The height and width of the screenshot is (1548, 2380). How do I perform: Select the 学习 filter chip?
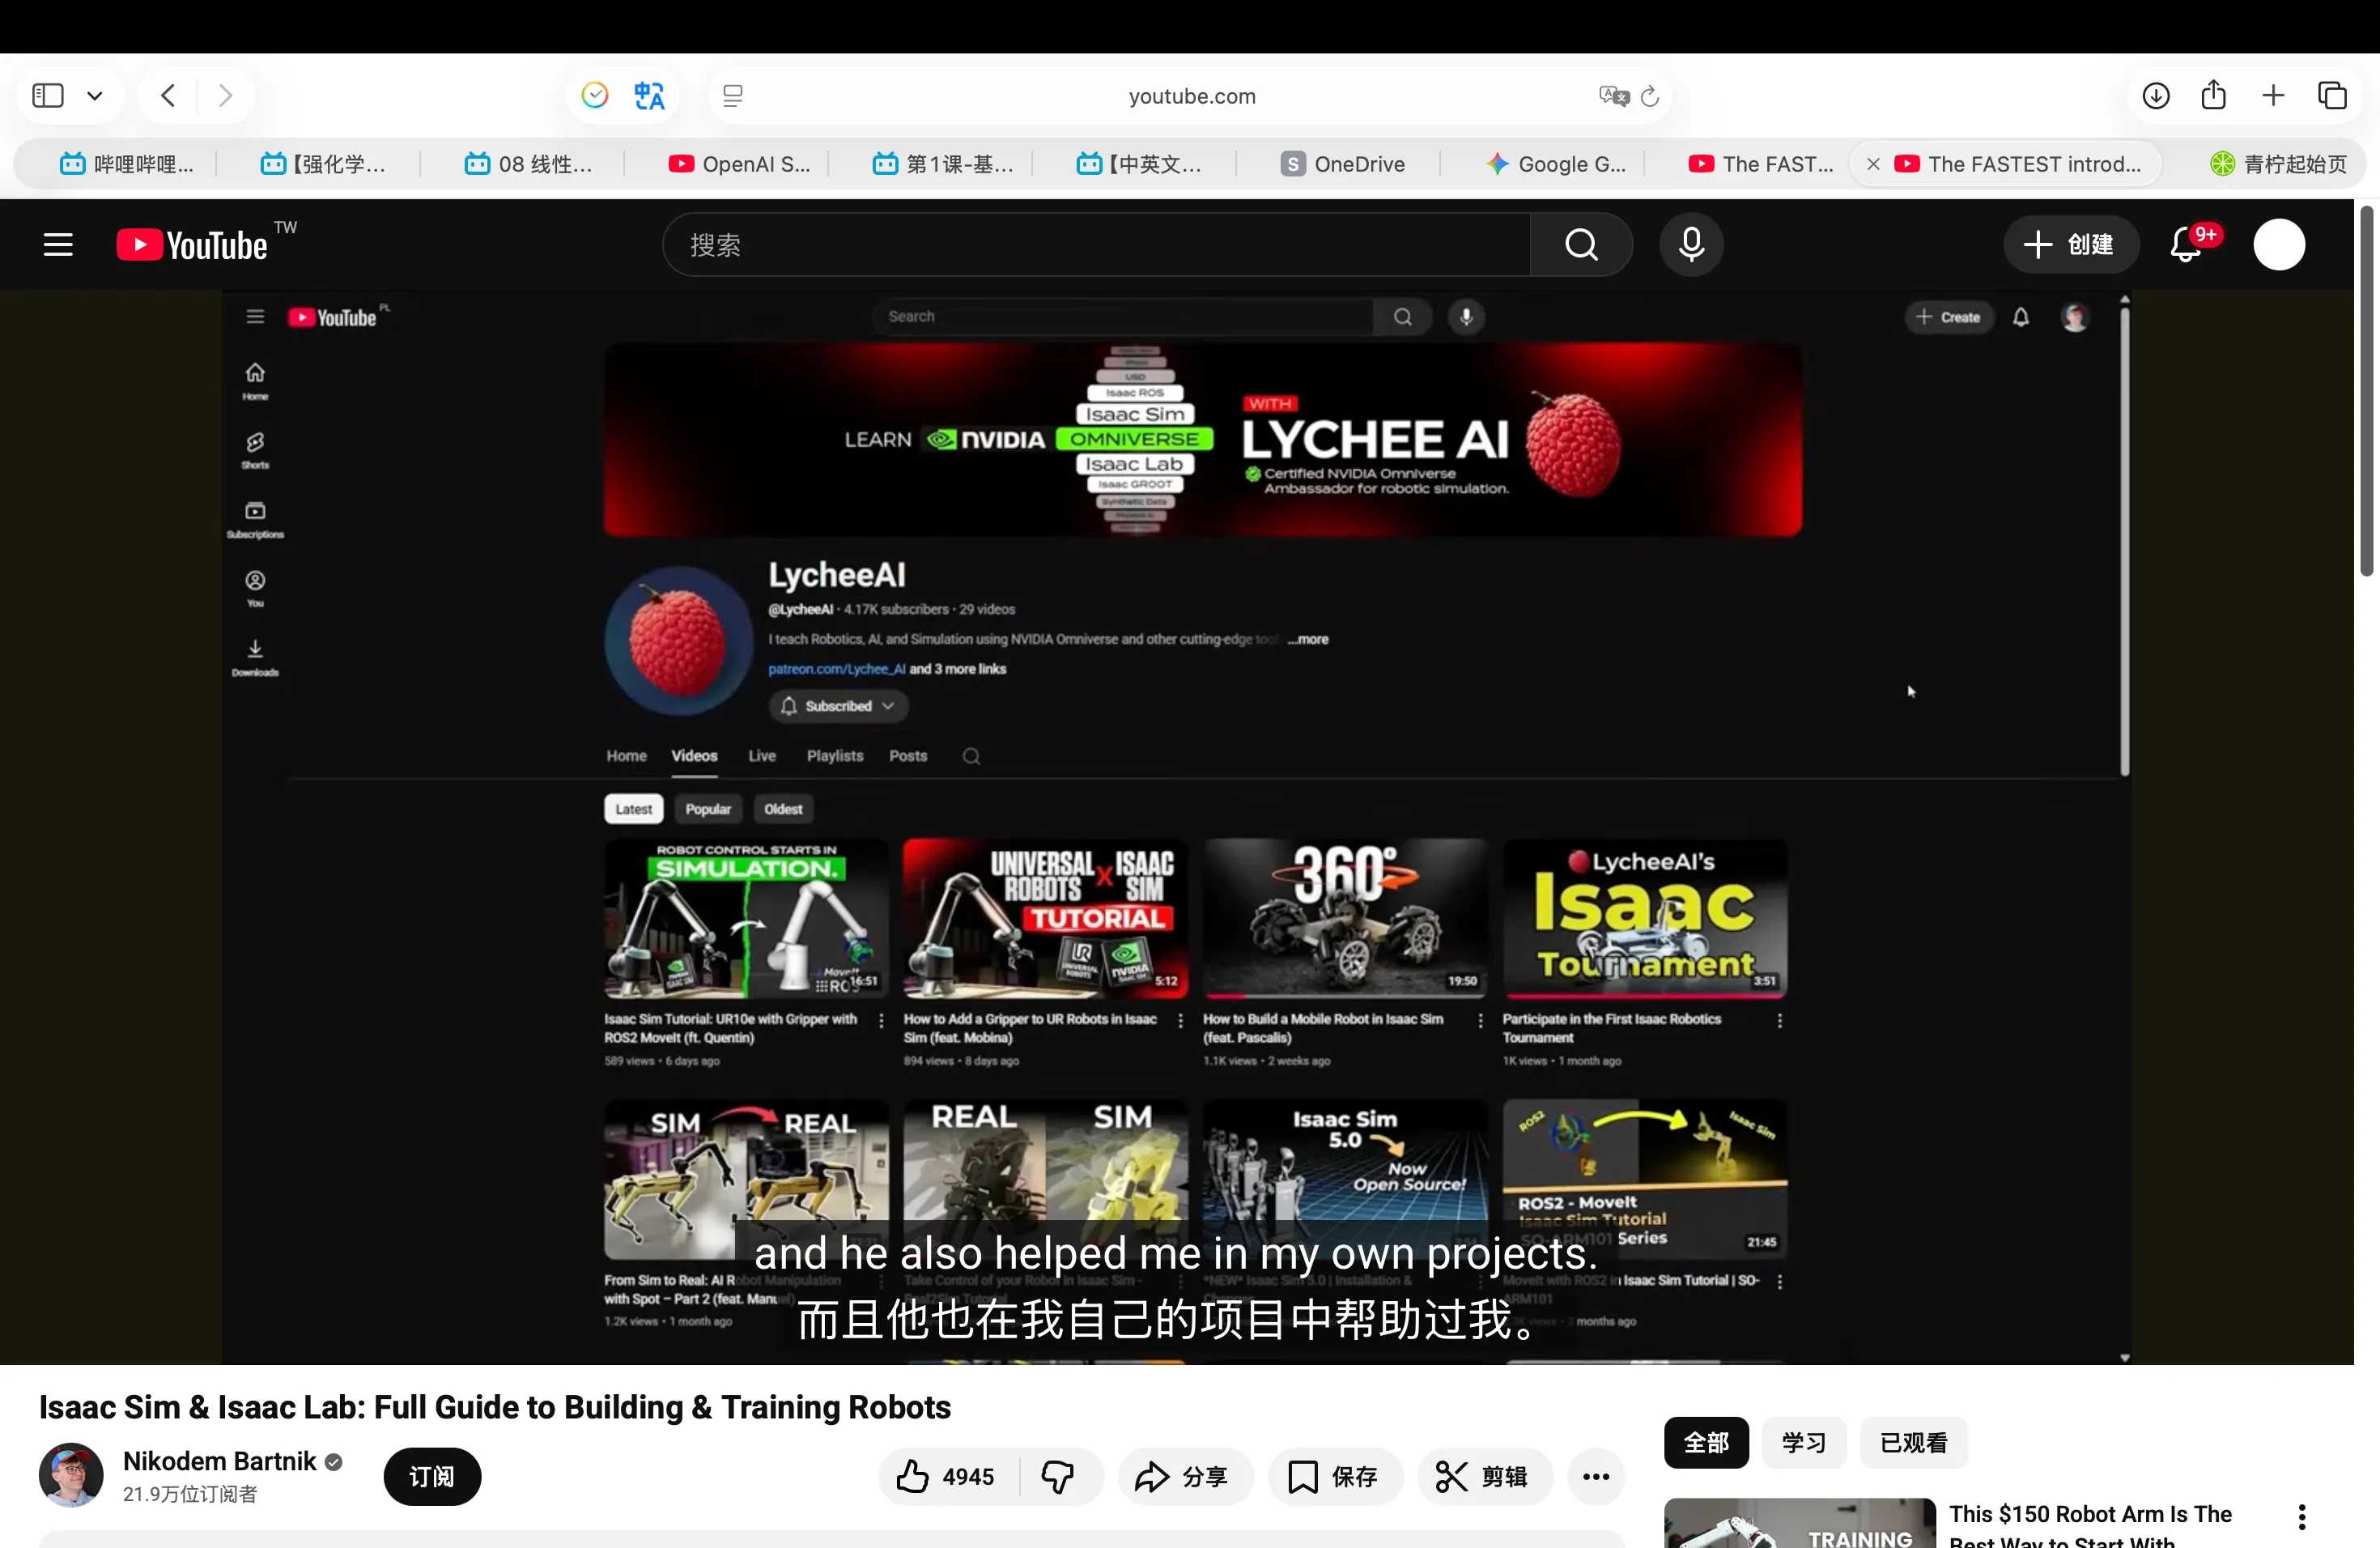1804,1442
